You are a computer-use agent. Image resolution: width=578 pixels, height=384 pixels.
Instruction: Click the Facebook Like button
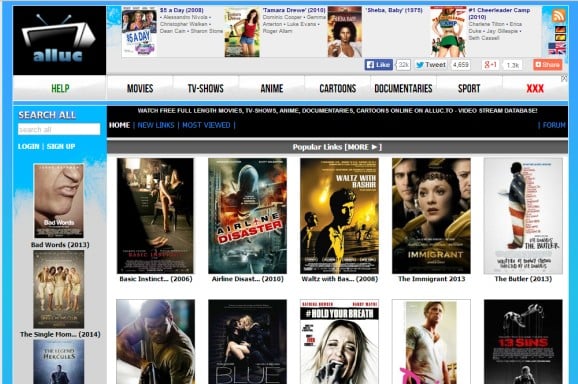(x=379, y=65)
